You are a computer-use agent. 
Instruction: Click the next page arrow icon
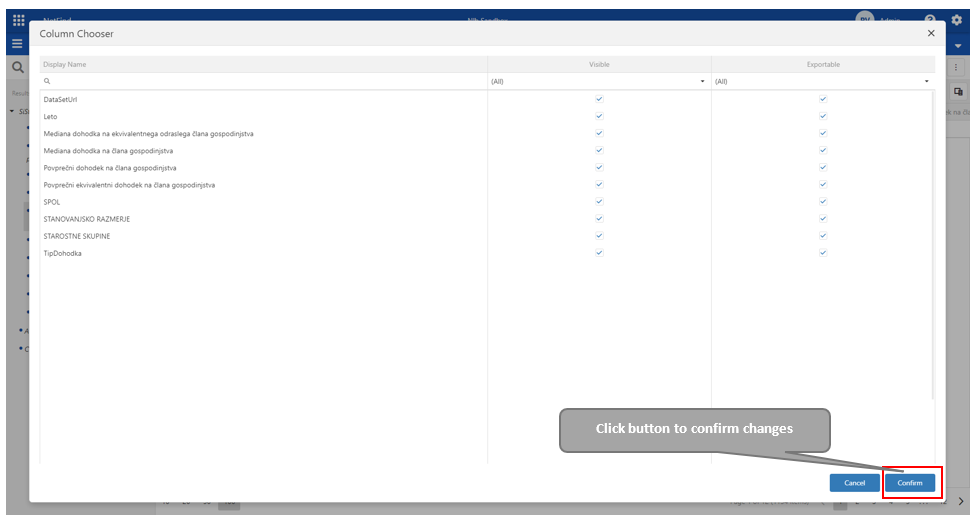tap(961, 500)
